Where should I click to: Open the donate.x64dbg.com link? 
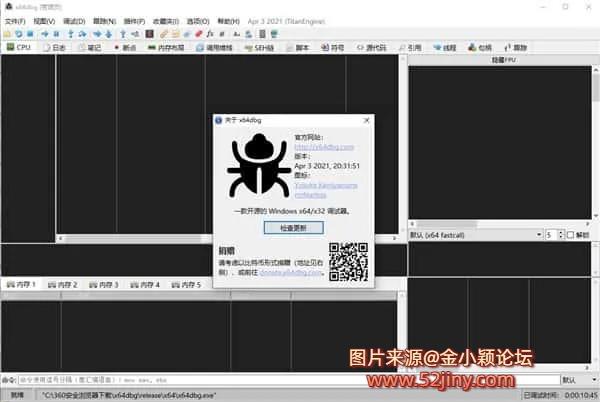point(290,273)
